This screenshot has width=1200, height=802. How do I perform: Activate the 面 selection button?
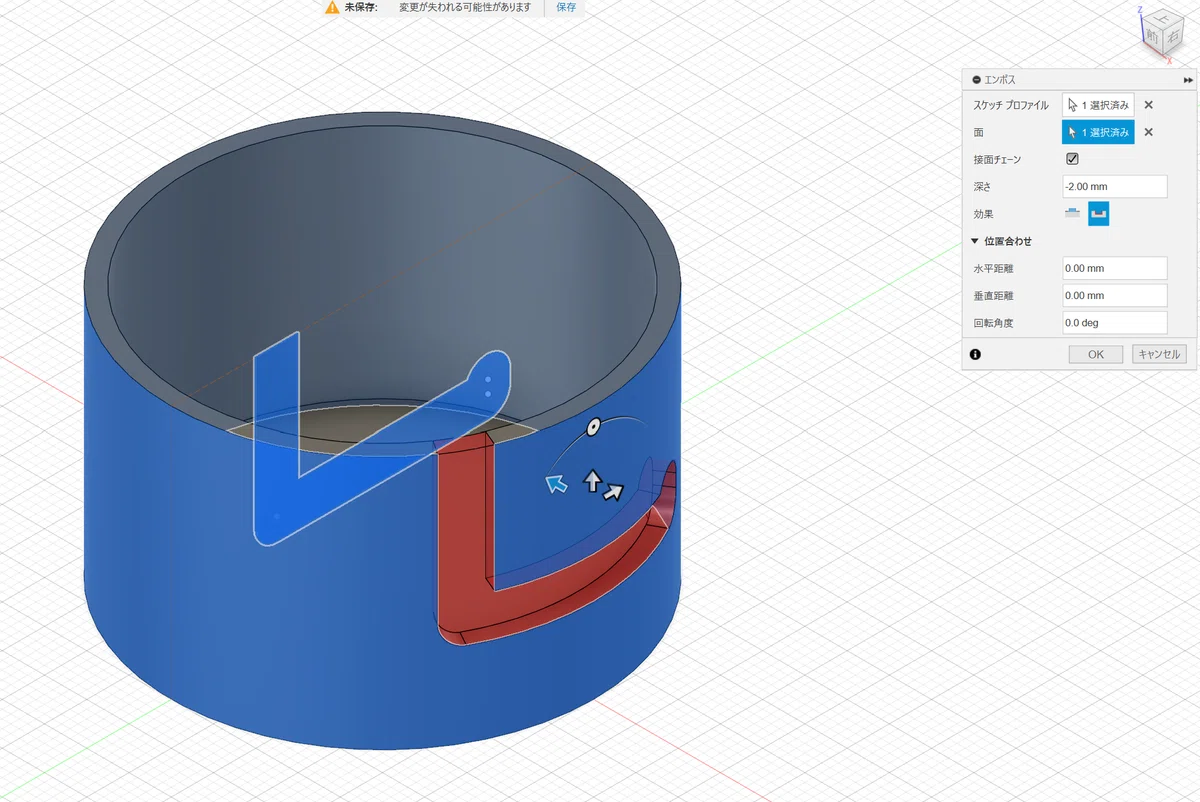(x=1098, y=132)
